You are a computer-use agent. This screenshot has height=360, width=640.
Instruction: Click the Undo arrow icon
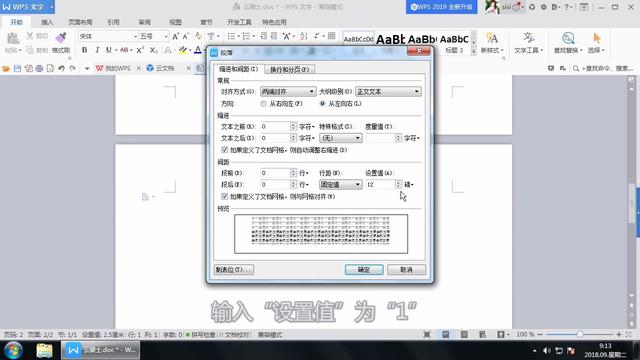coord(61,69)
